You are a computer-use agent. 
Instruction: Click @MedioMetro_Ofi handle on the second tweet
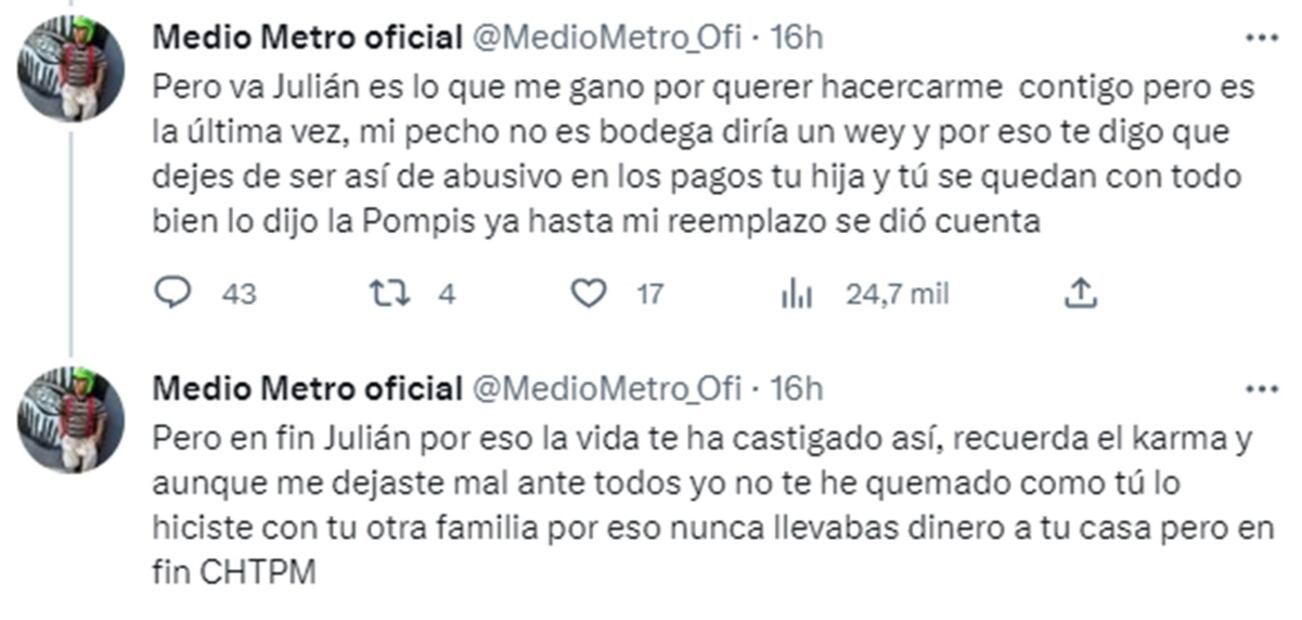pos(606,388)
